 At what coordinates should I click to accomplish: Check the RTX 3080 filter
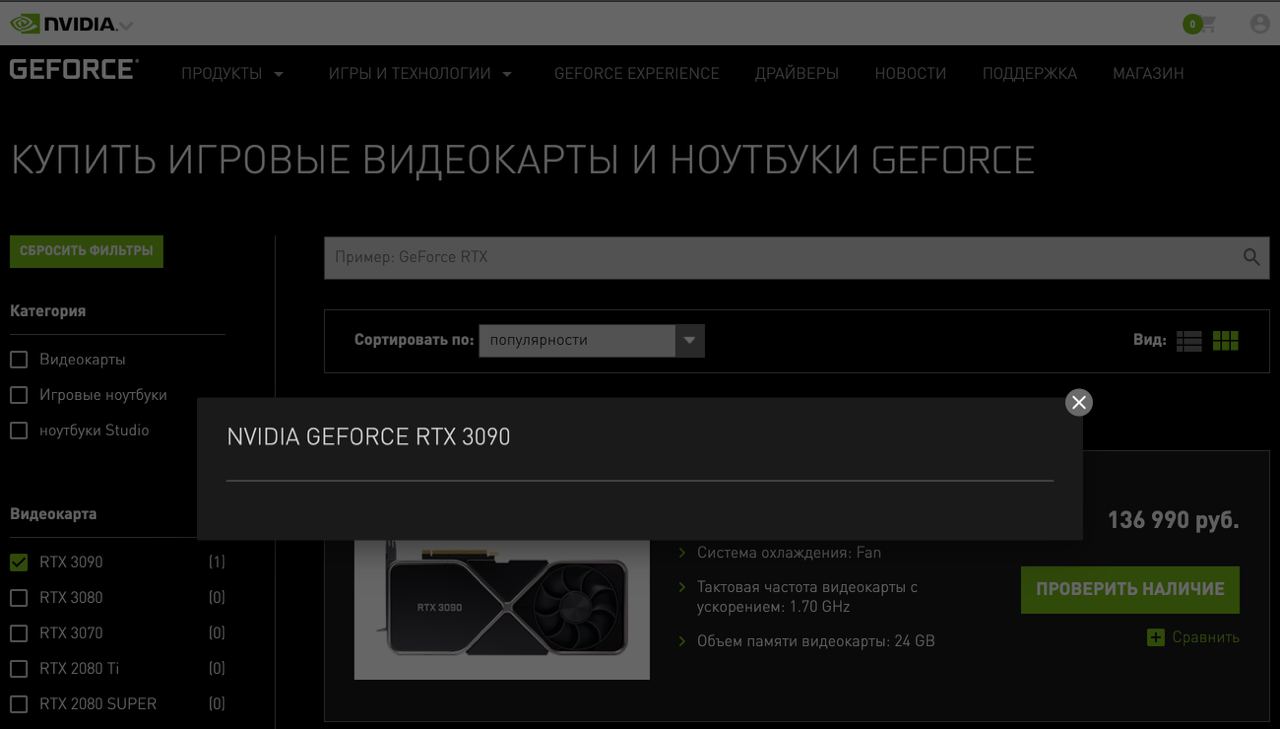click(x=19, y=598)
